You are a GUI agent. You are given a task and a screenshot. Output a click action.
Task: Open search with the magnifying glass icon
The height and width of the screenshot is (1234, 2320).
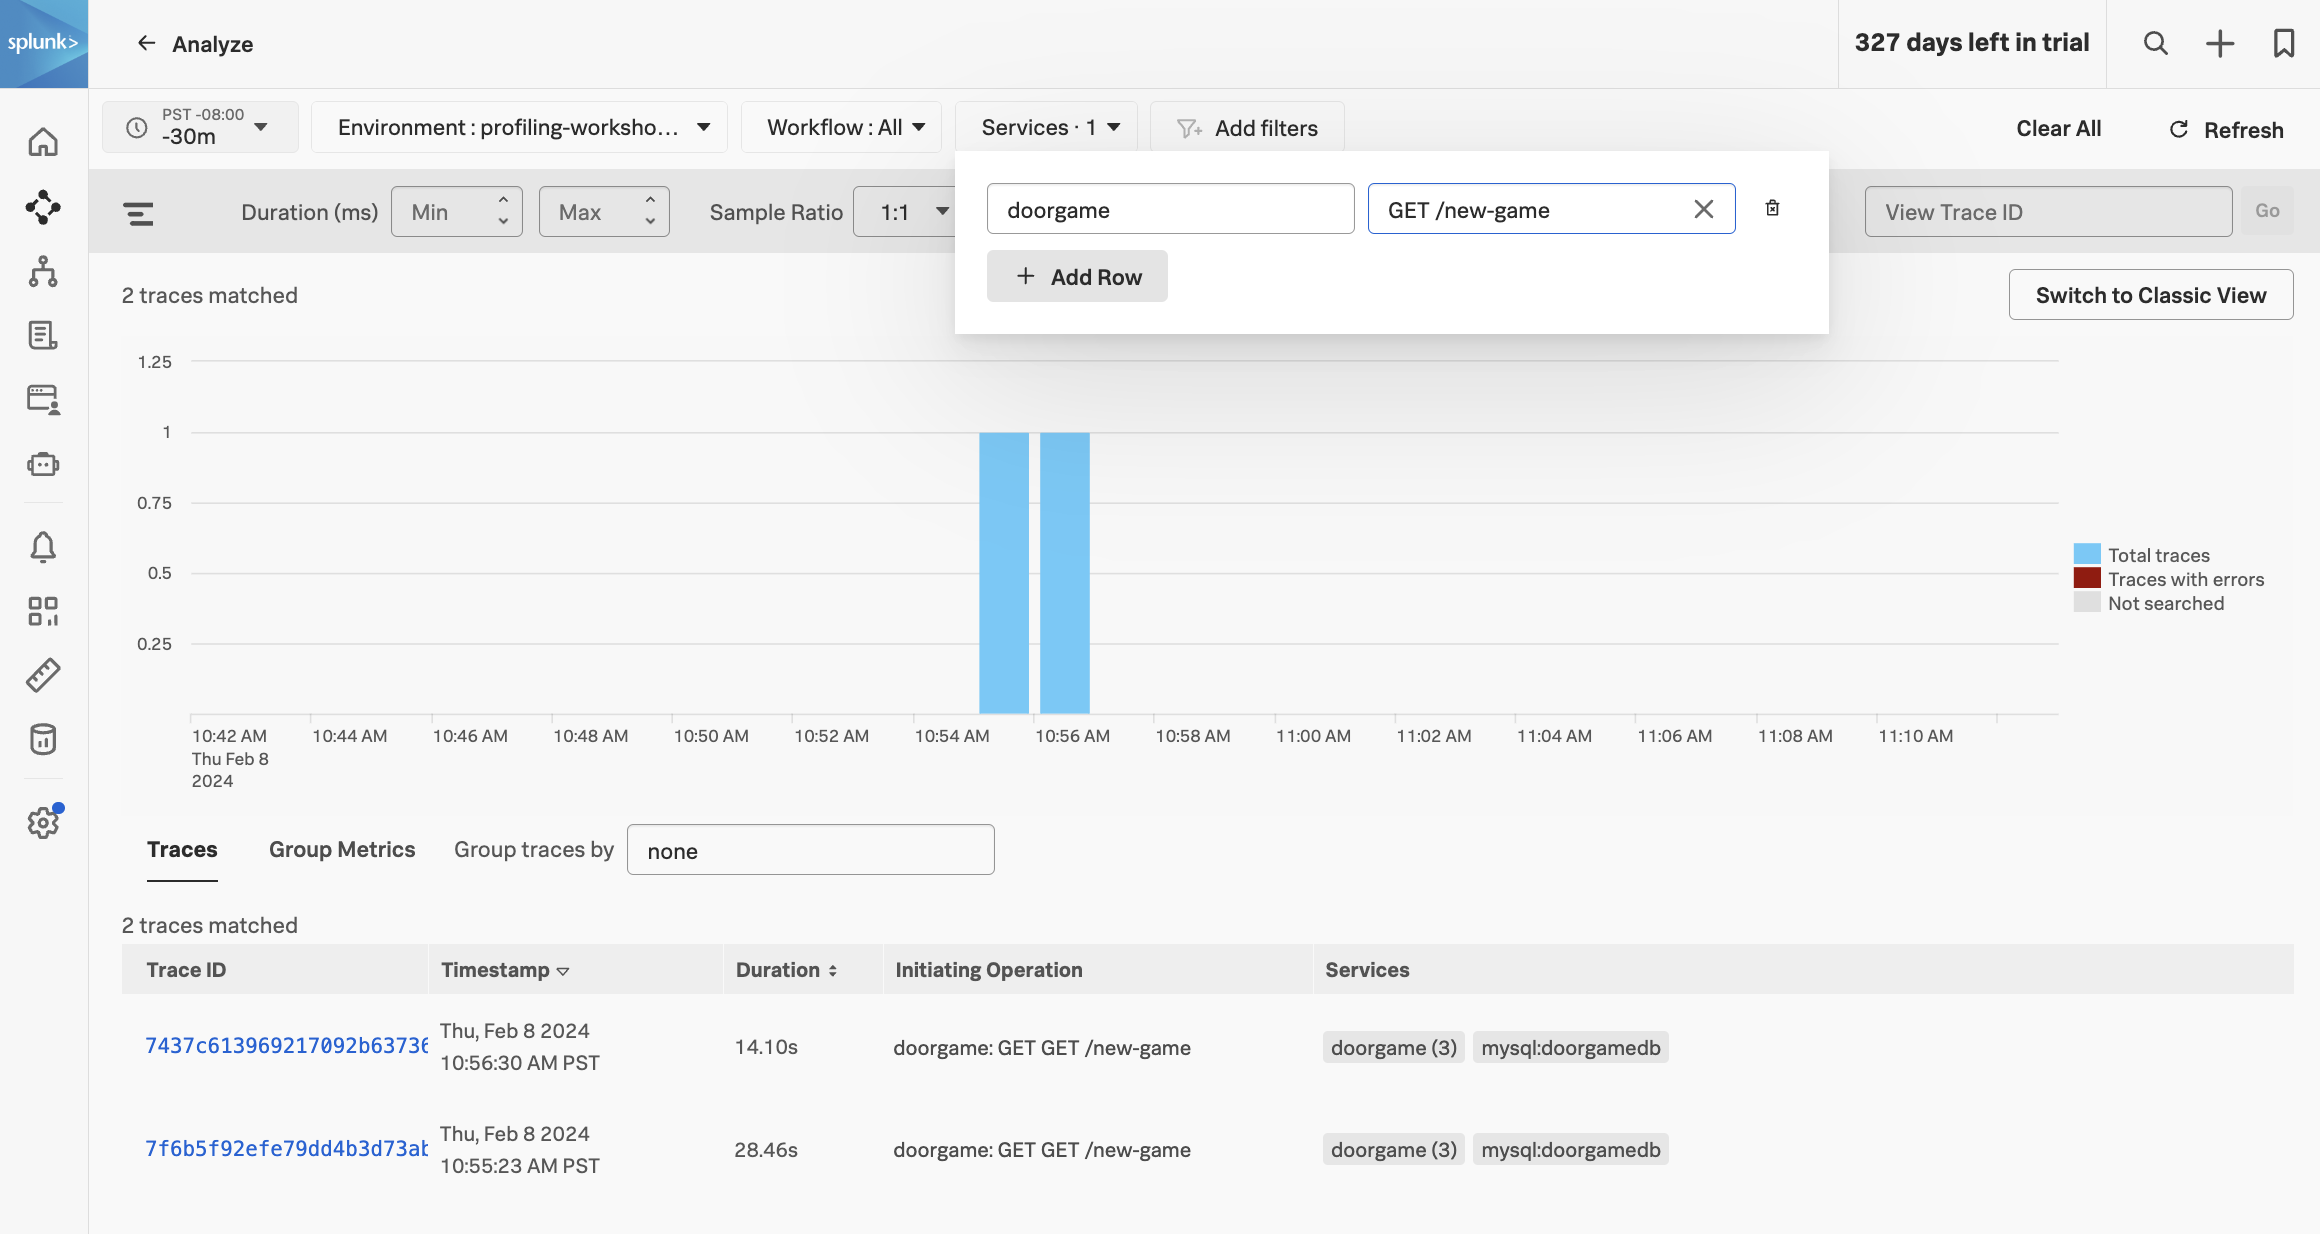tap(2155, 43)
